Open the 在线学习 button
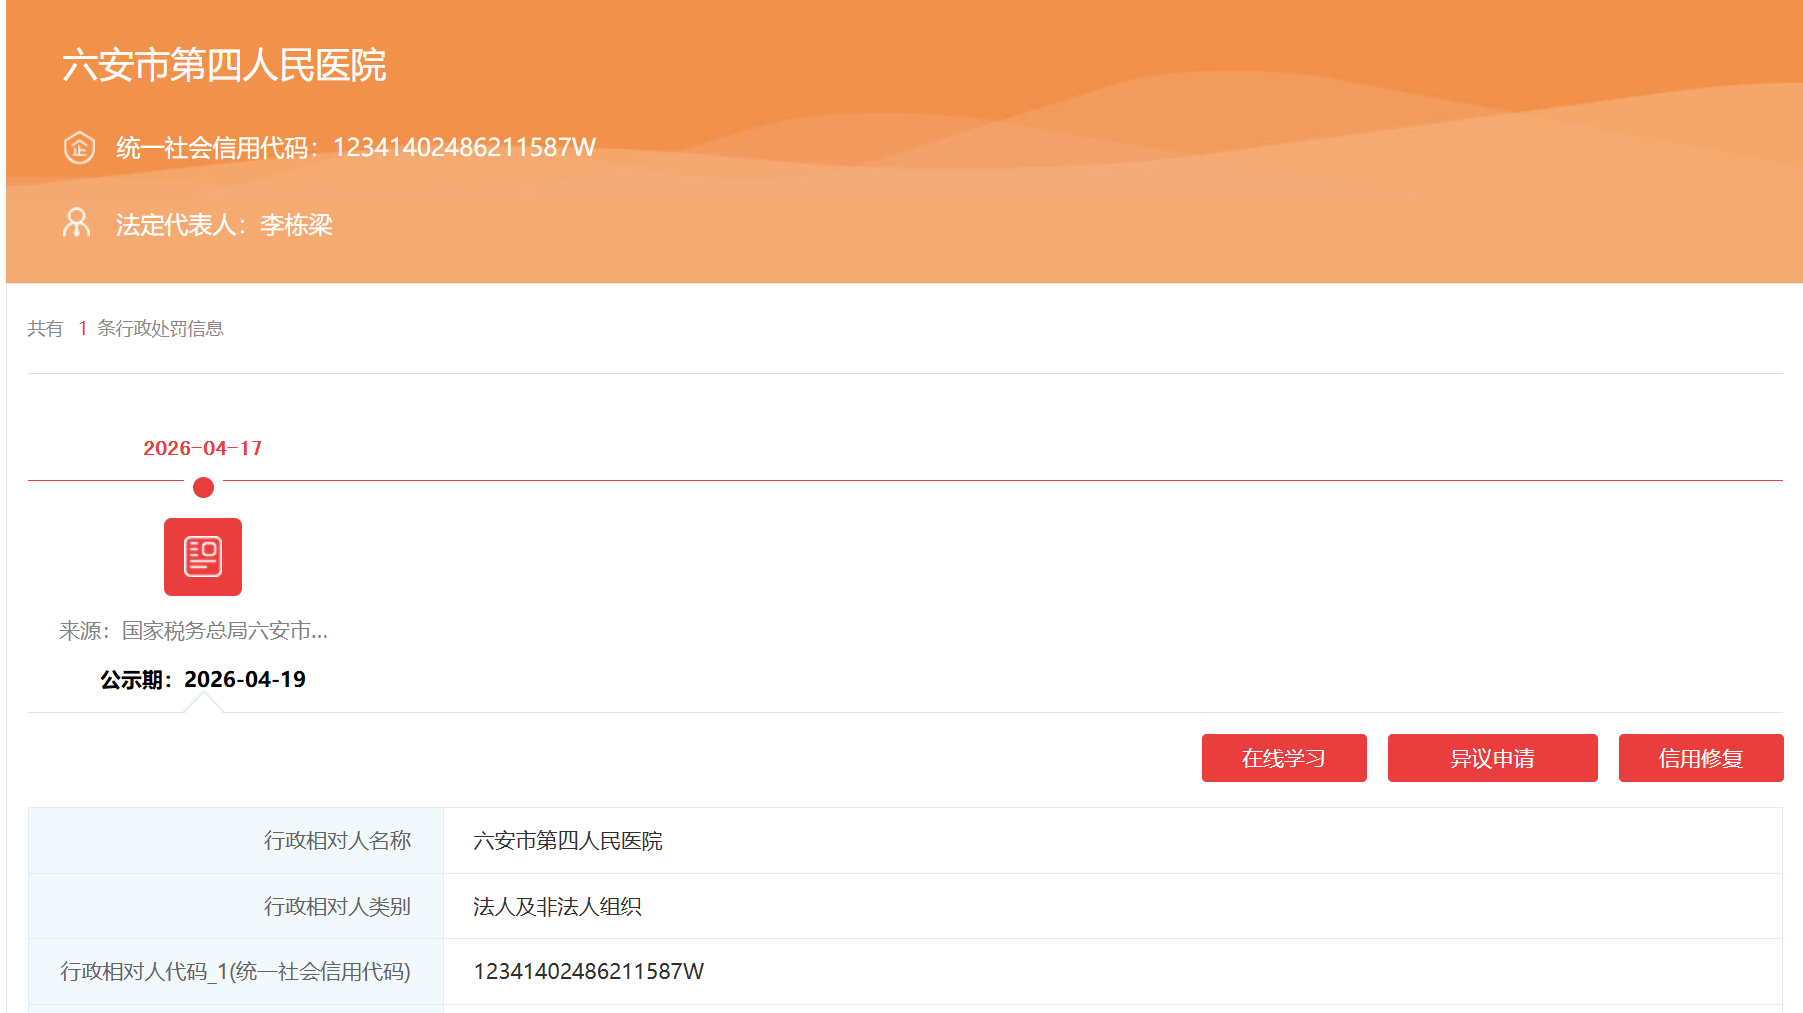The height and width of the screenshot is (1013, 1803). coord(1284,758)
